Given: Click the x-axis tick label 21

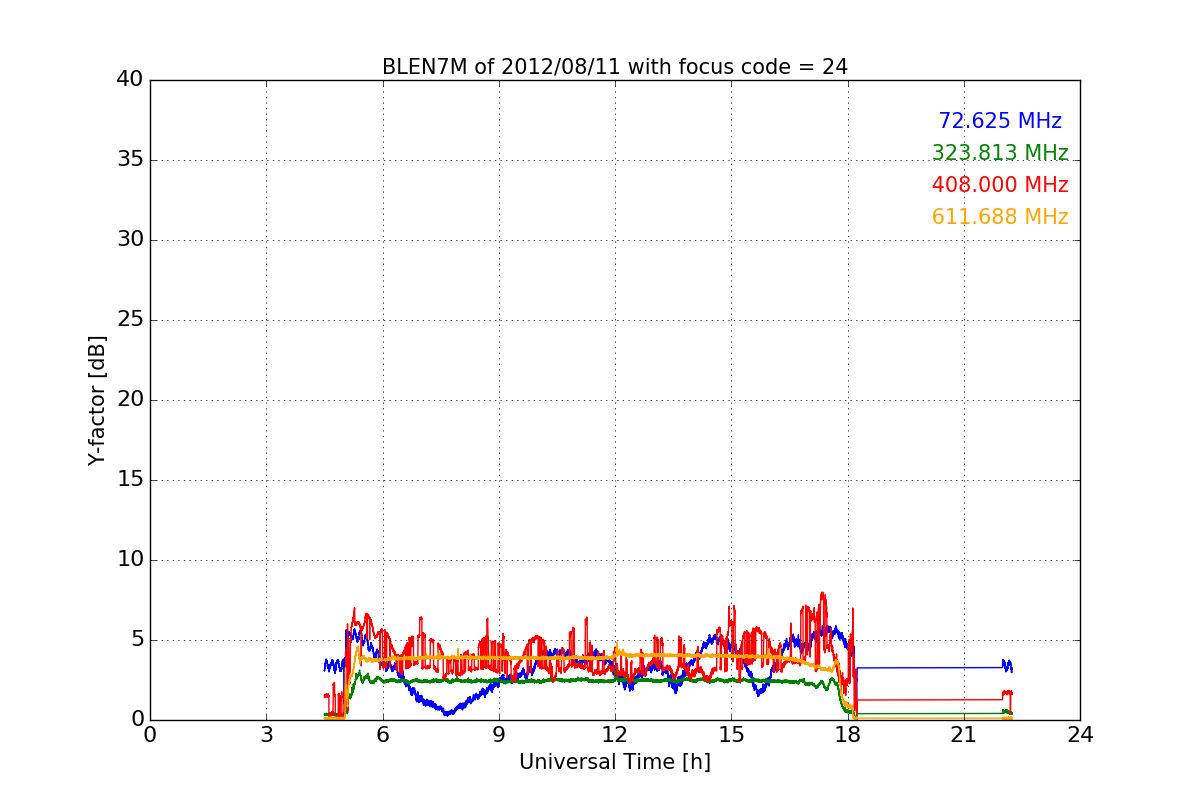Looking at the screenshot, I should (964, 735).
